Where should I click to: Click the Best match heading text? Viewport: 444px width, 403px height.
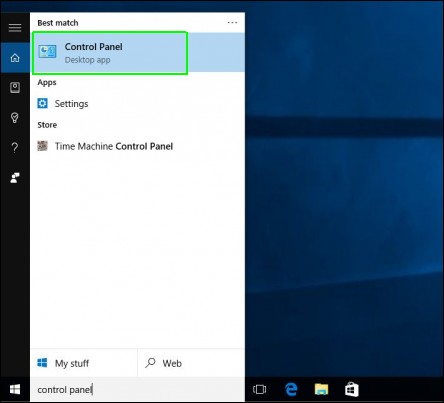coord(58,23)
